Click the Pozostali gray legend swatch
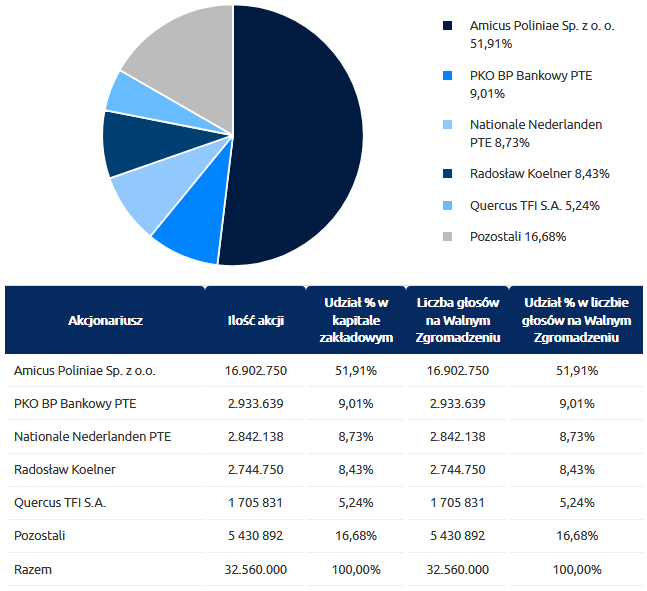This screenshot has width=647, height=591. (x=447, y=236)
